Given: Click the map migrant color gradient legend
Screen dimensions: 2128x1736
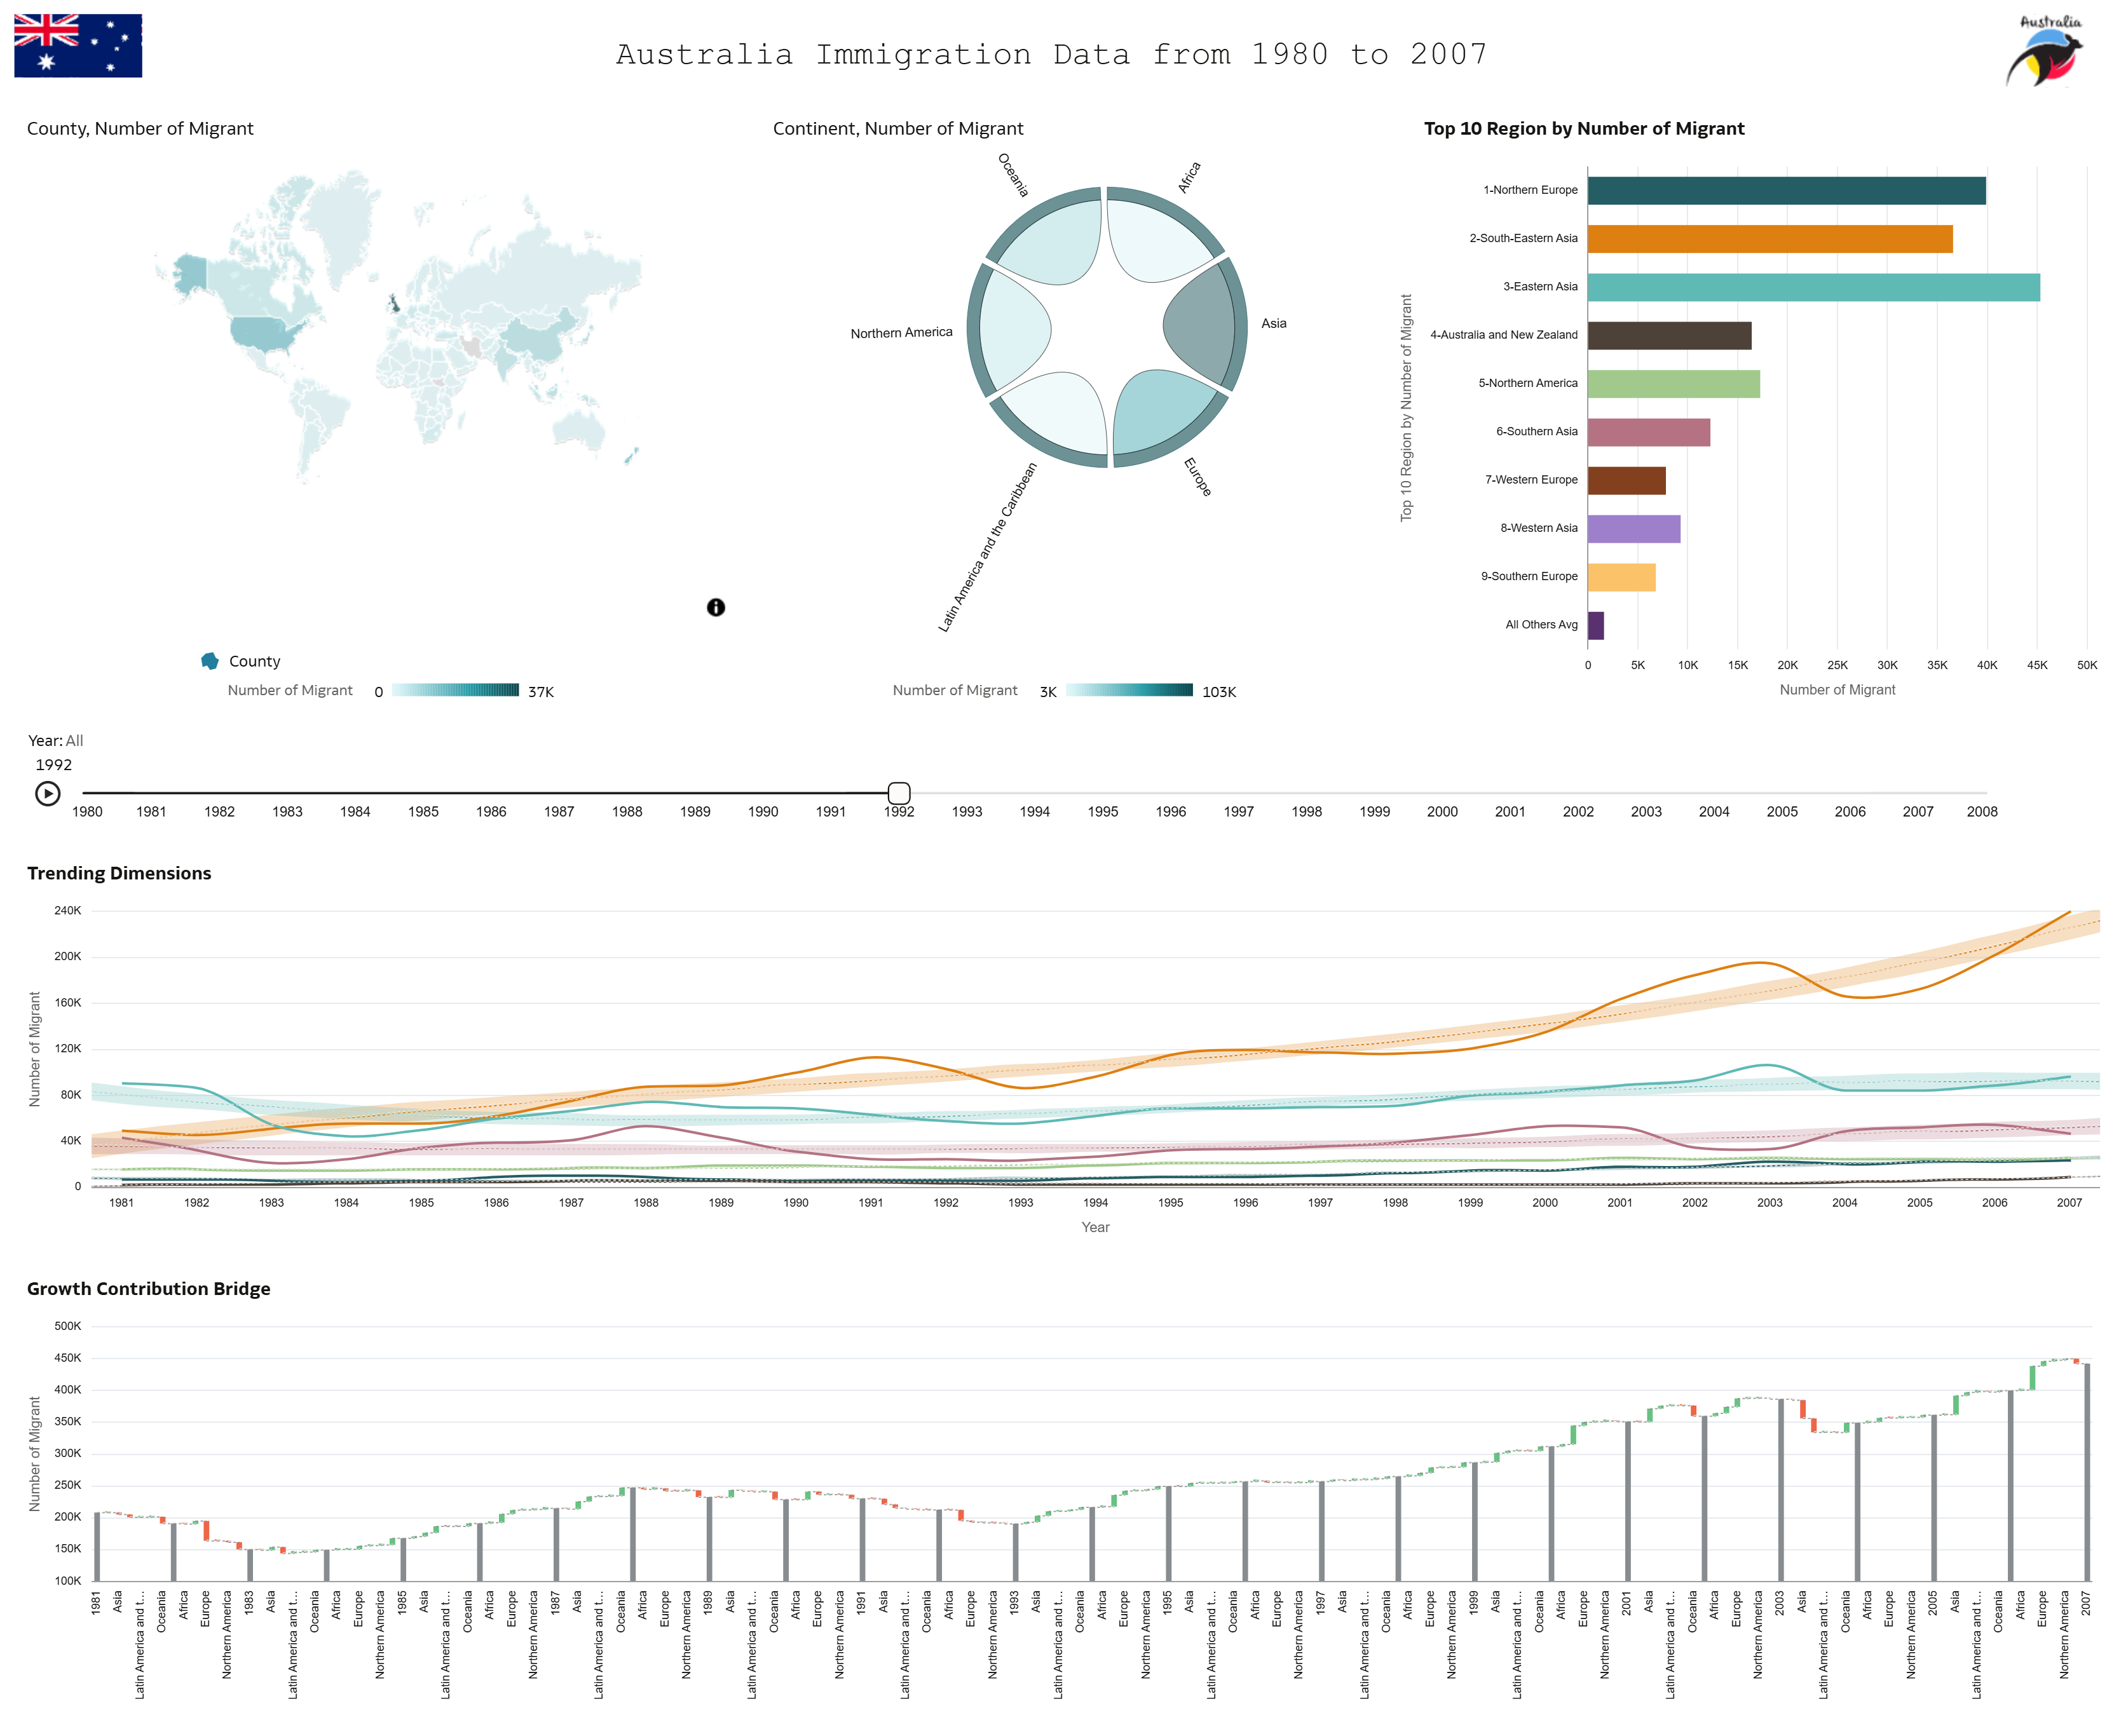Looking at the screenshot, I should (455, 690).
